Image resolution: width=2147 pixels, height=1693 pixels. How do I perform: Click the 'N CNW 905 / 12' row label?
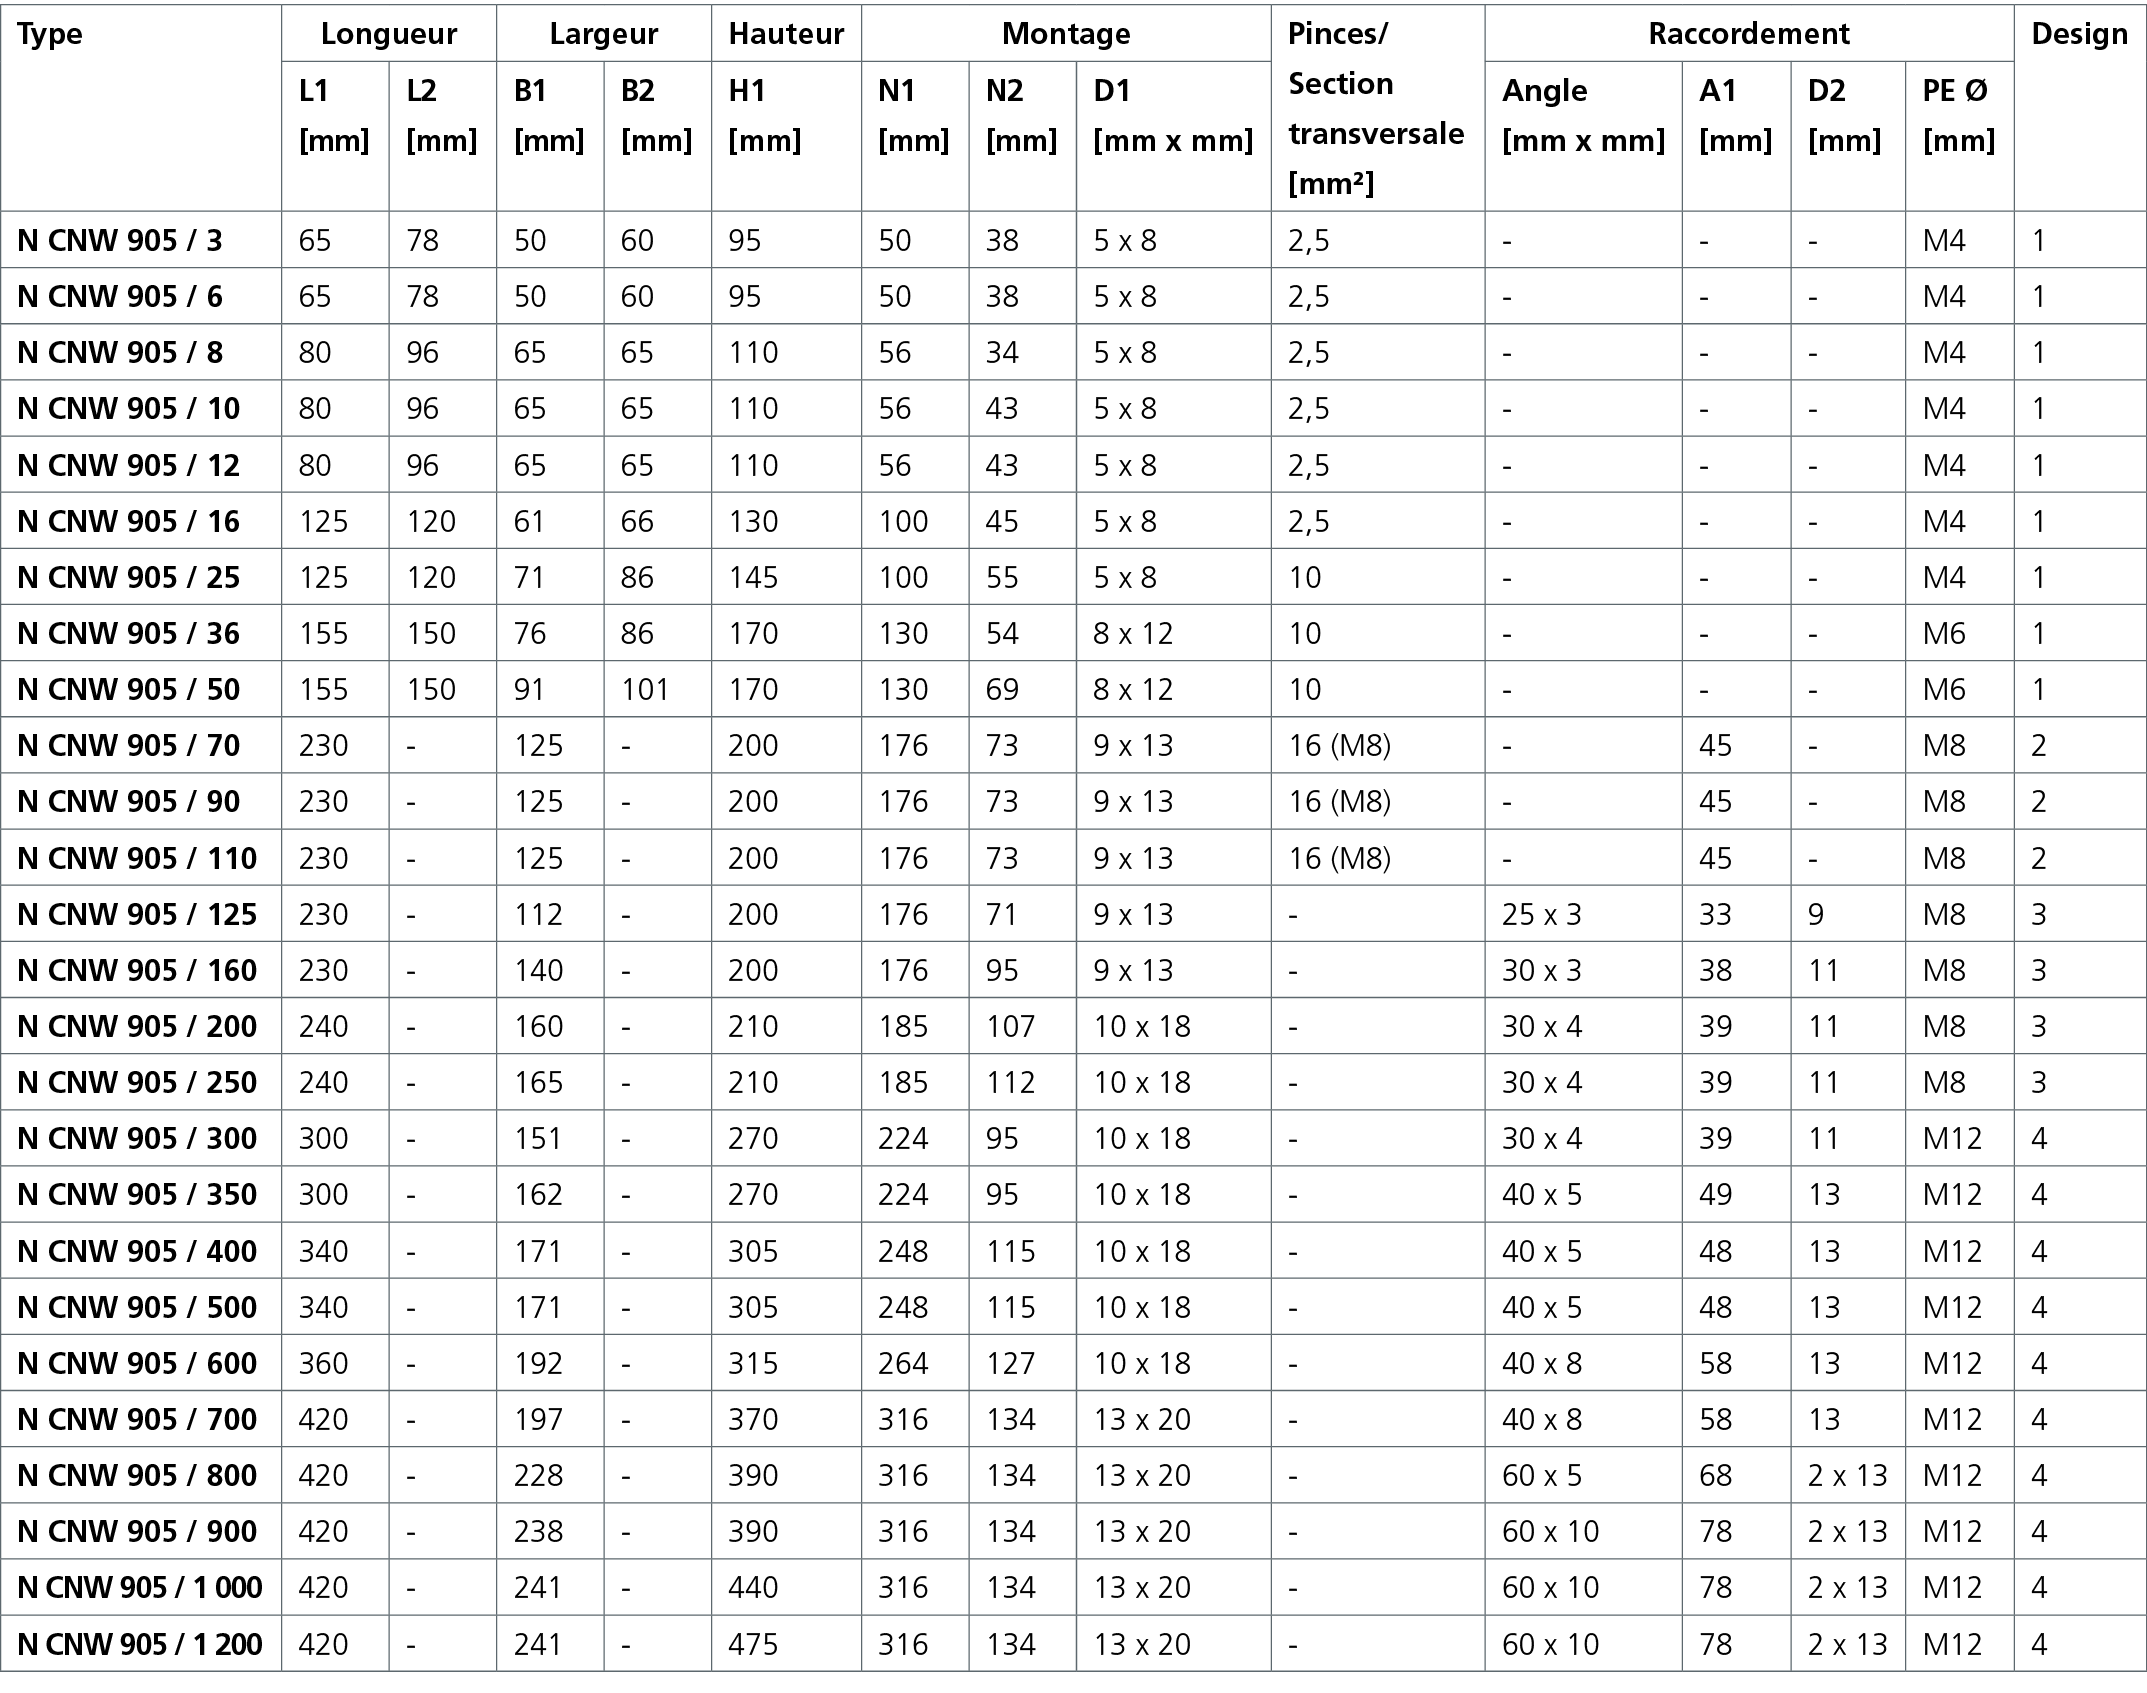[129, 465]
